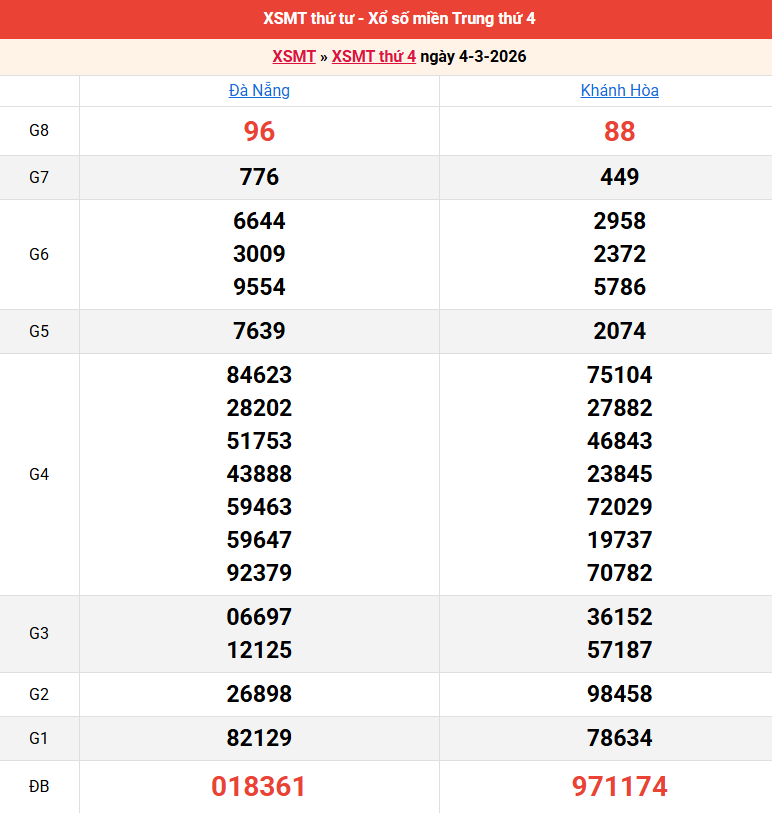772x813 pixels.
Task: Click Khánh Hòa G5 number 2074
Action: tap(619, 331)
